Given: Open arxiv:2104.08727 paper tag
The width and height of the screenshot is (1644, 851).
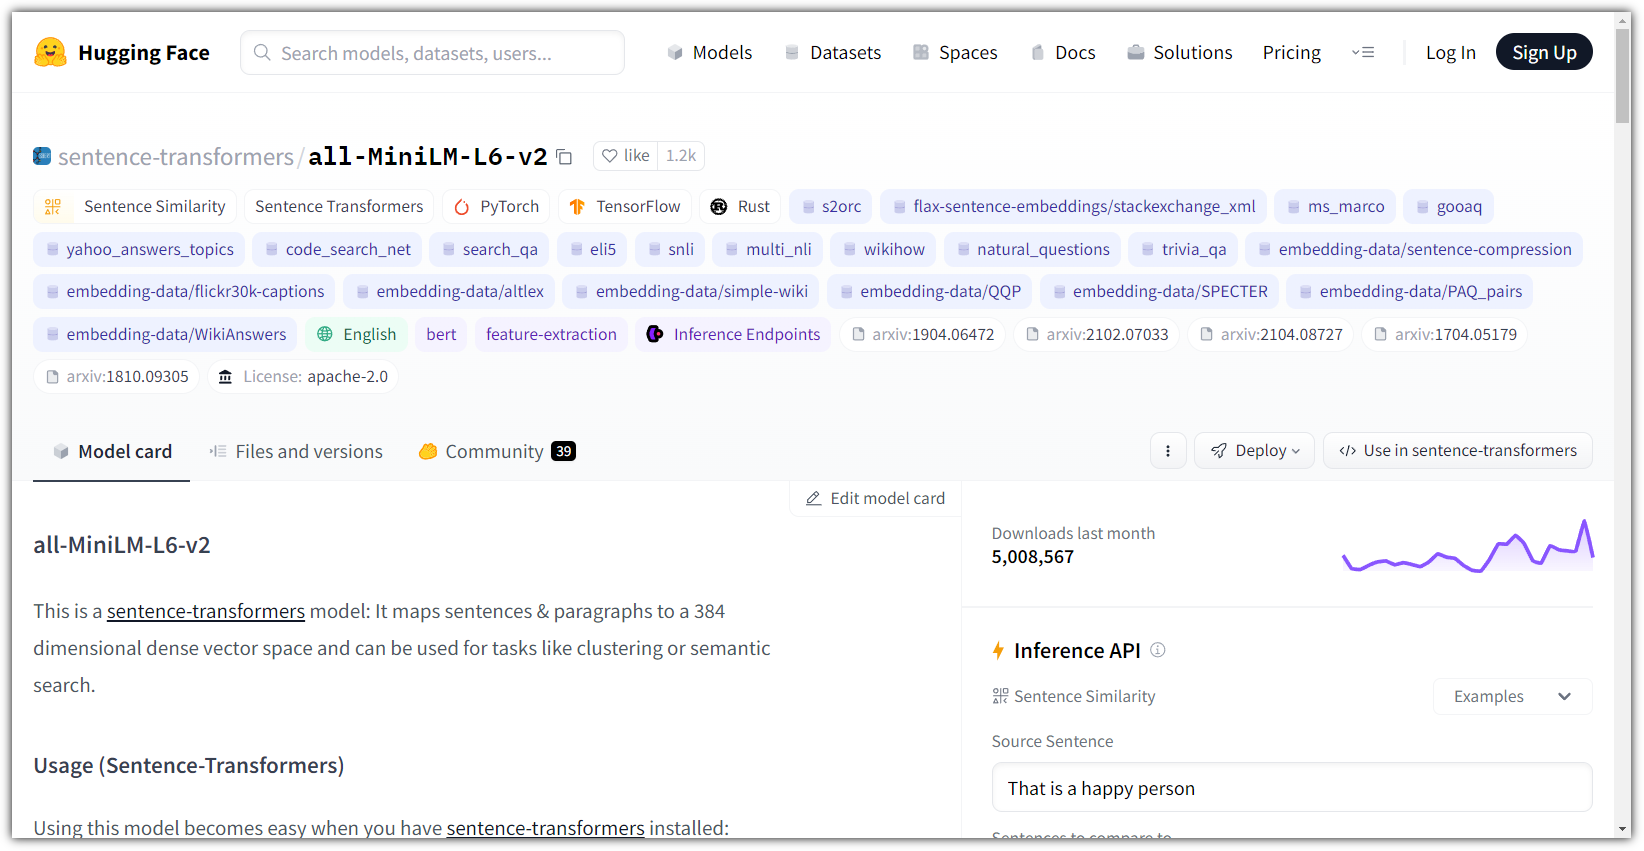Looking at the screenshot, I should tap(1271, 334).
